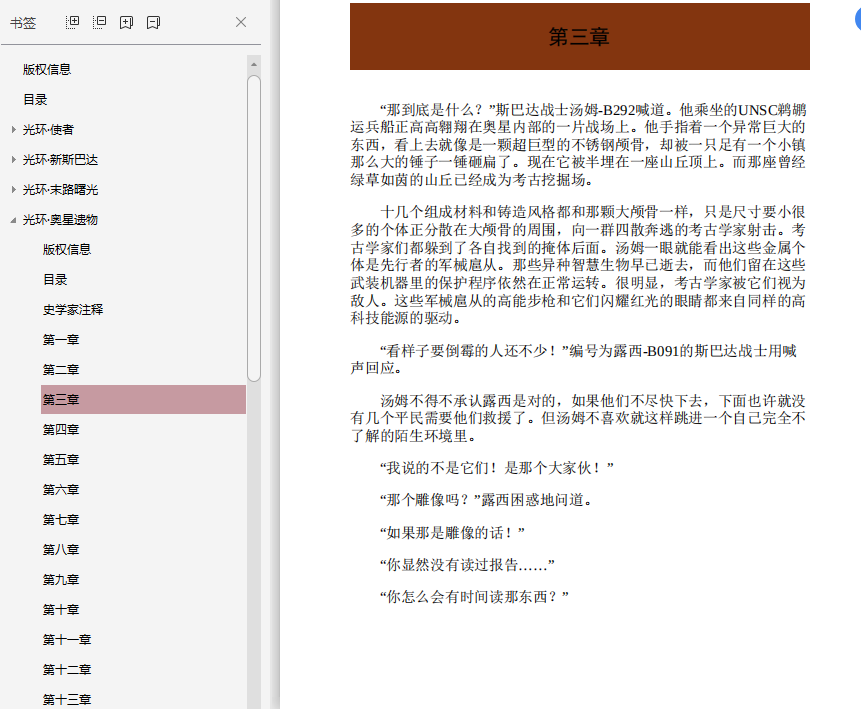861x709 pixels.
Task: Jump to 第十二章 bookmark
Action: [67, 669]
